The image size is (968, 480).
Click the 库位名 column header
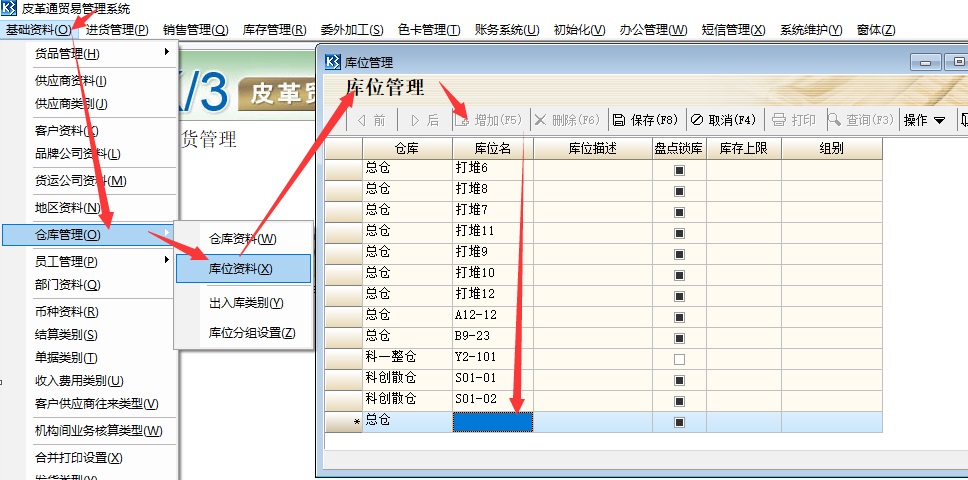pyautogui.click(x=493, y=149)
